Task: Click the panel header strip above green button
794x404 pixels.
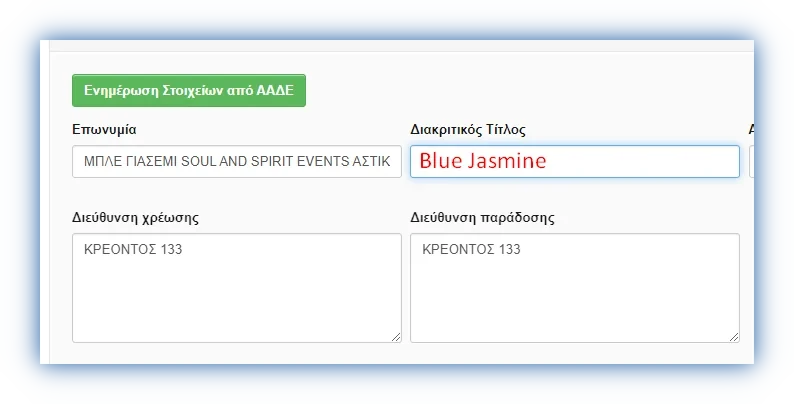Action: [400, 46]
